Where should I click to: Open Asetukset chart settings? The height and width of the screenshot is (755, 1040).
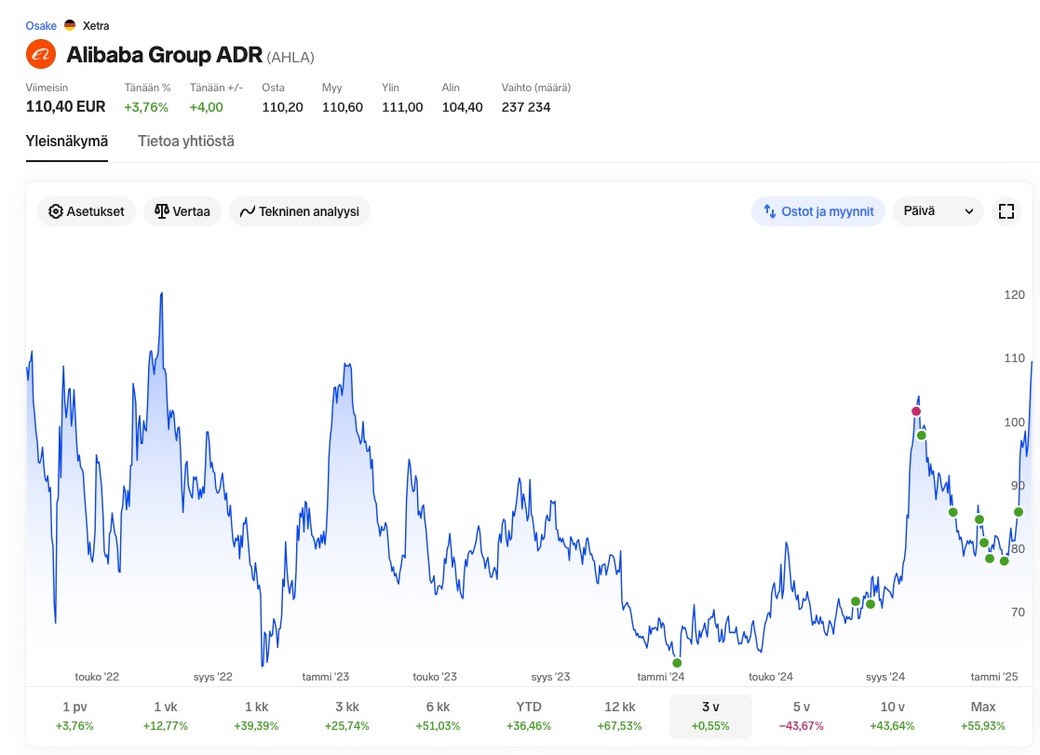tap(86, 211)
